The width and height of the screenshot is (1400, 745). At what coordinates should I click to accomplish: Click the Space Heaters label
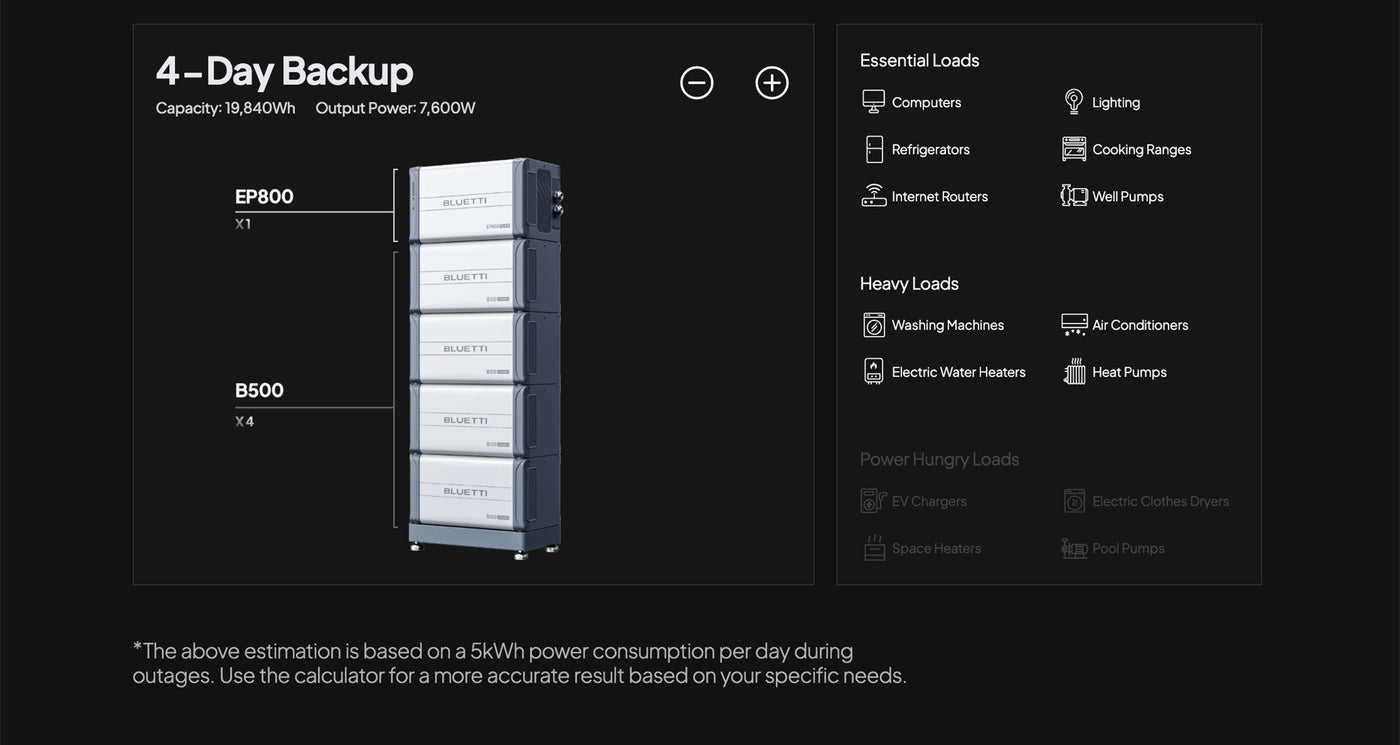point(936,548)
